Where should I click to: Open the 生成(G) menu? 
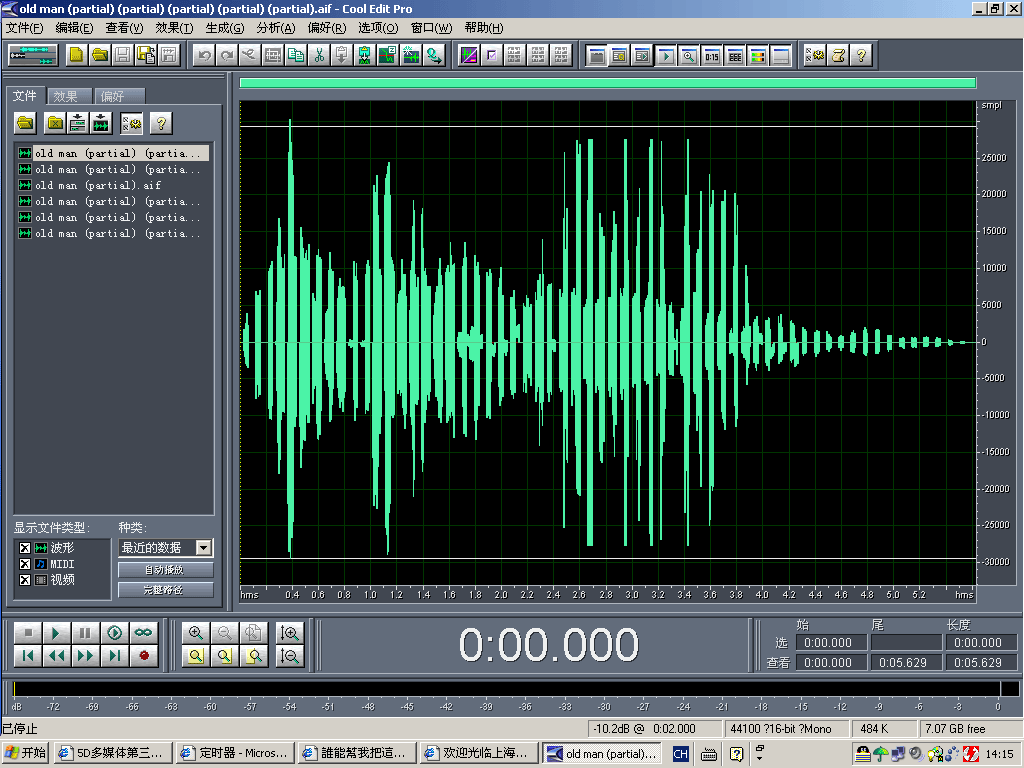point(225,27)
